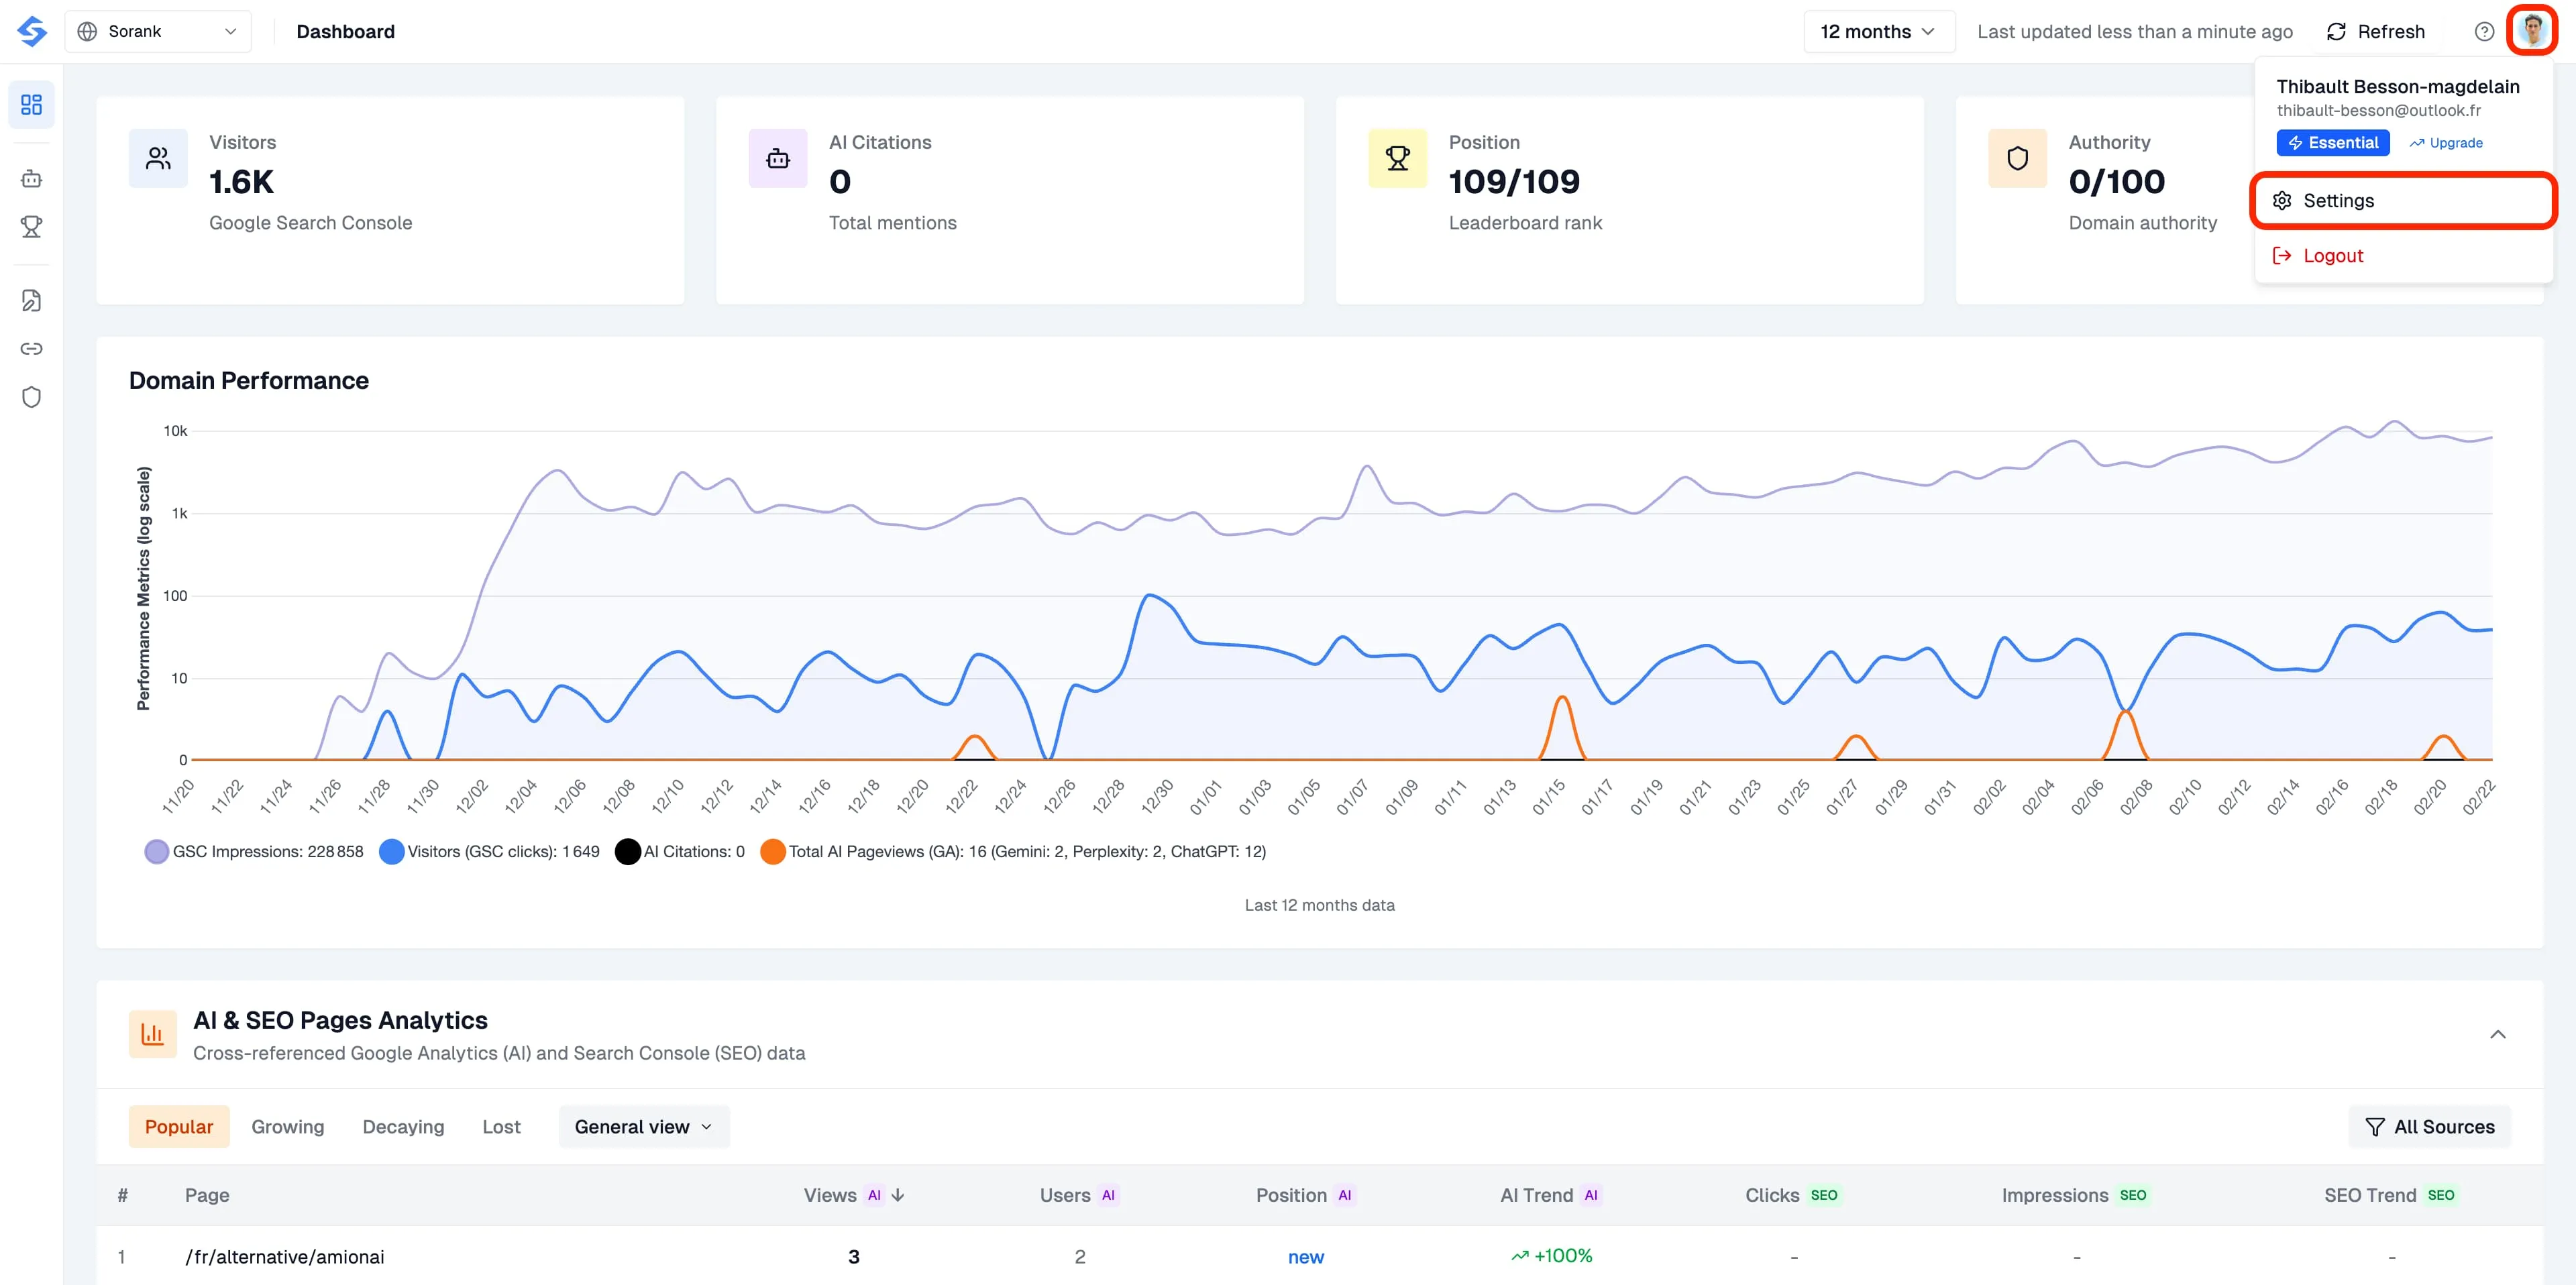
Task: Open the AI robot sidebar icon
Action: pos(31,179)
